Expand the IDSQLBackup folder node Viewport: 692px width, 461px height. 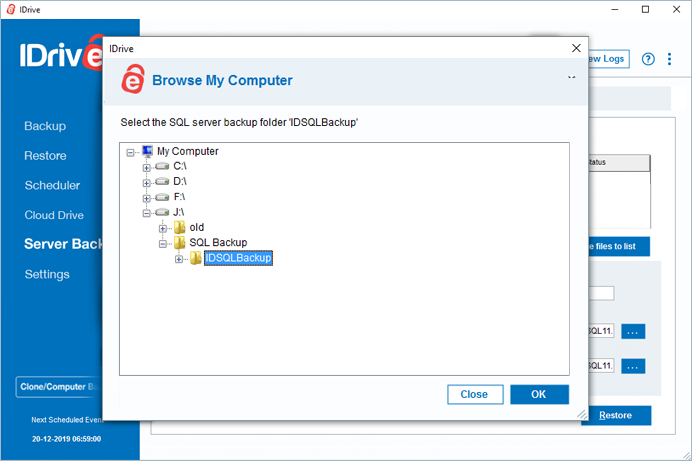[179, 259]
